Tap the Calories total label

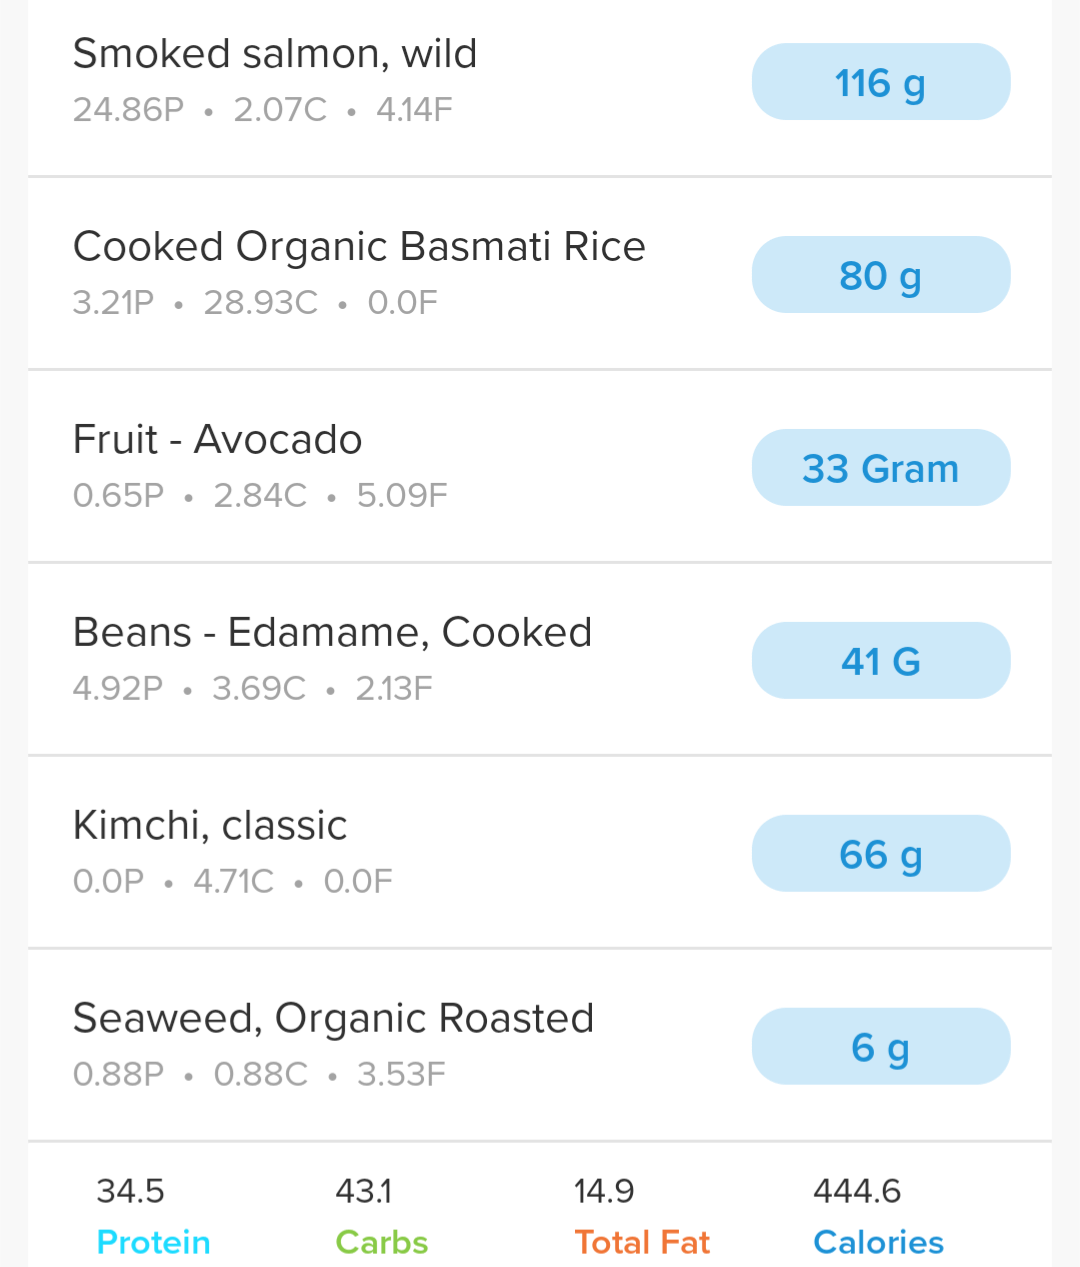[878, 1242]
